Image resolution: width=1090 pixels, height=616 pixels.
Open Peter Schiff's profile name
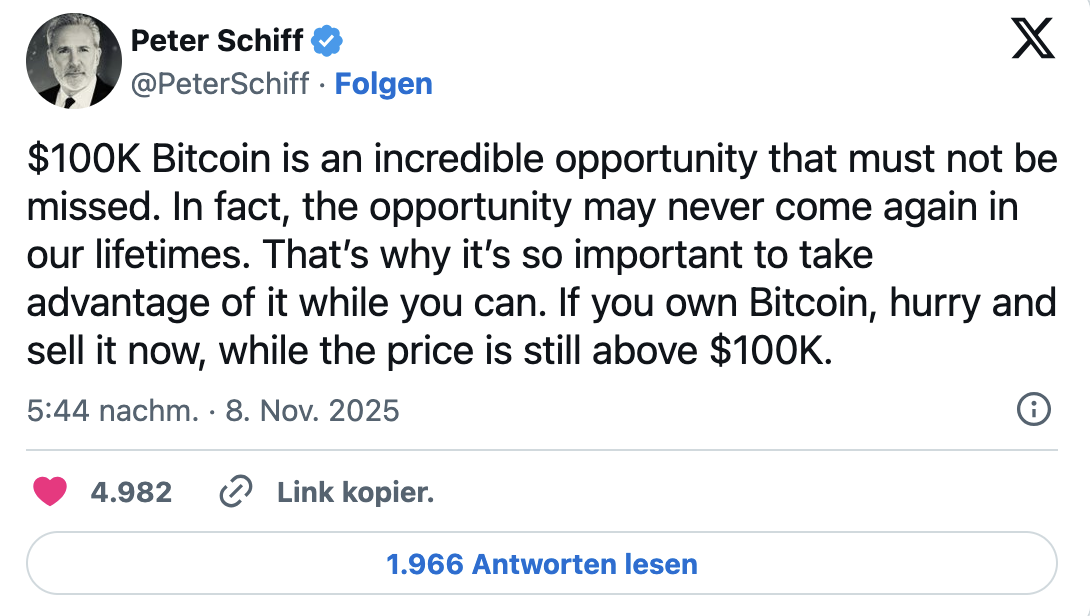coord(215,40)
